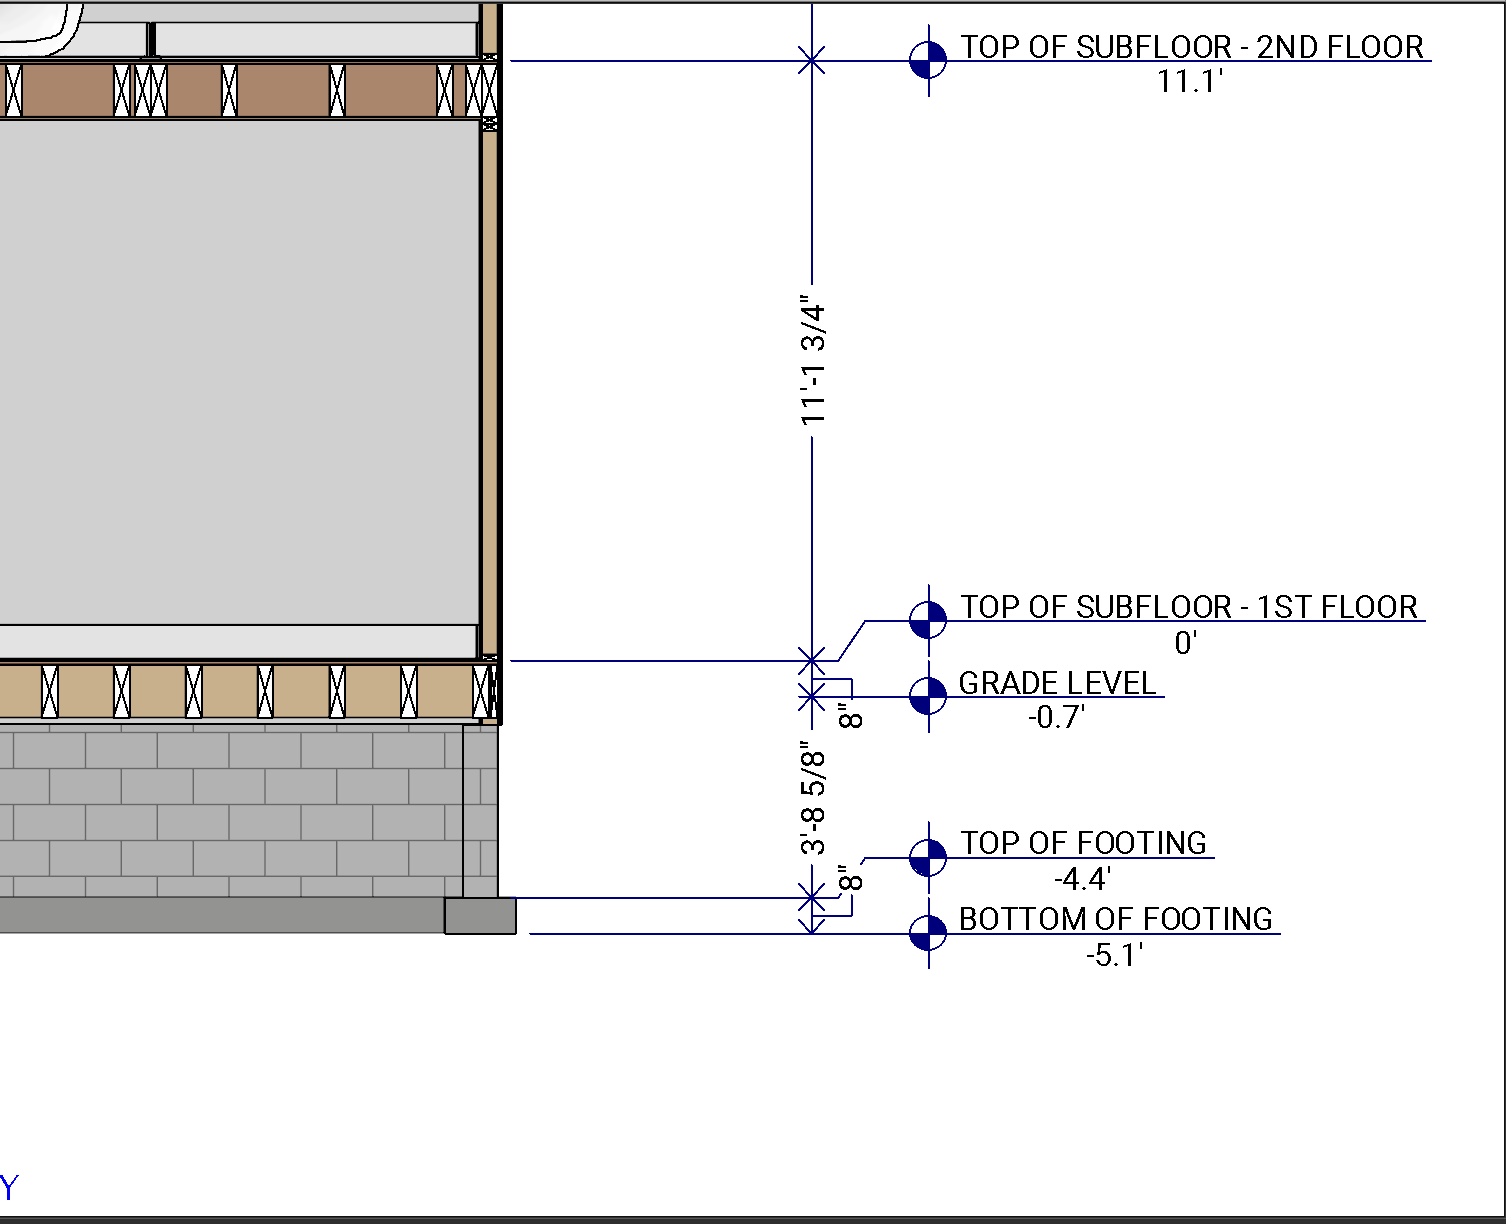Click the 1st Floor level head symbol
The image size is (1506, 1224).
[928, 620]
